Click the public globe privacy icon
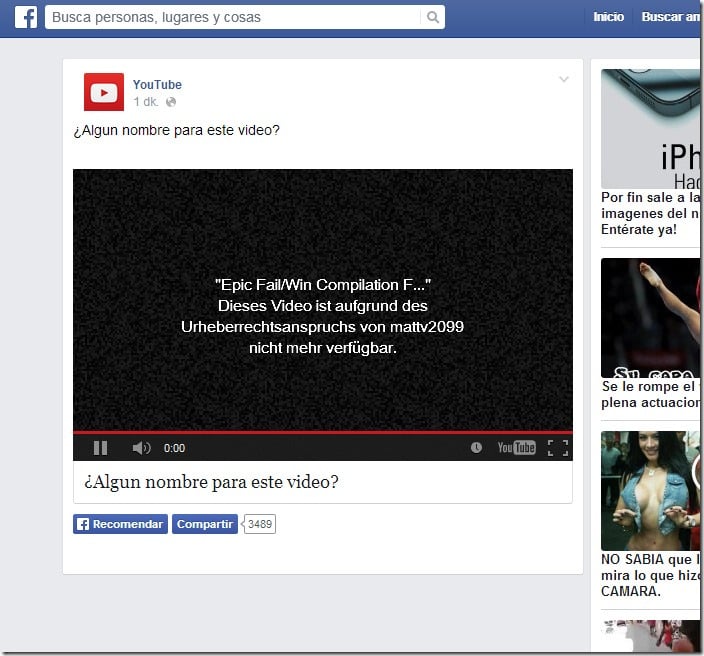 [x=171, y=102]
